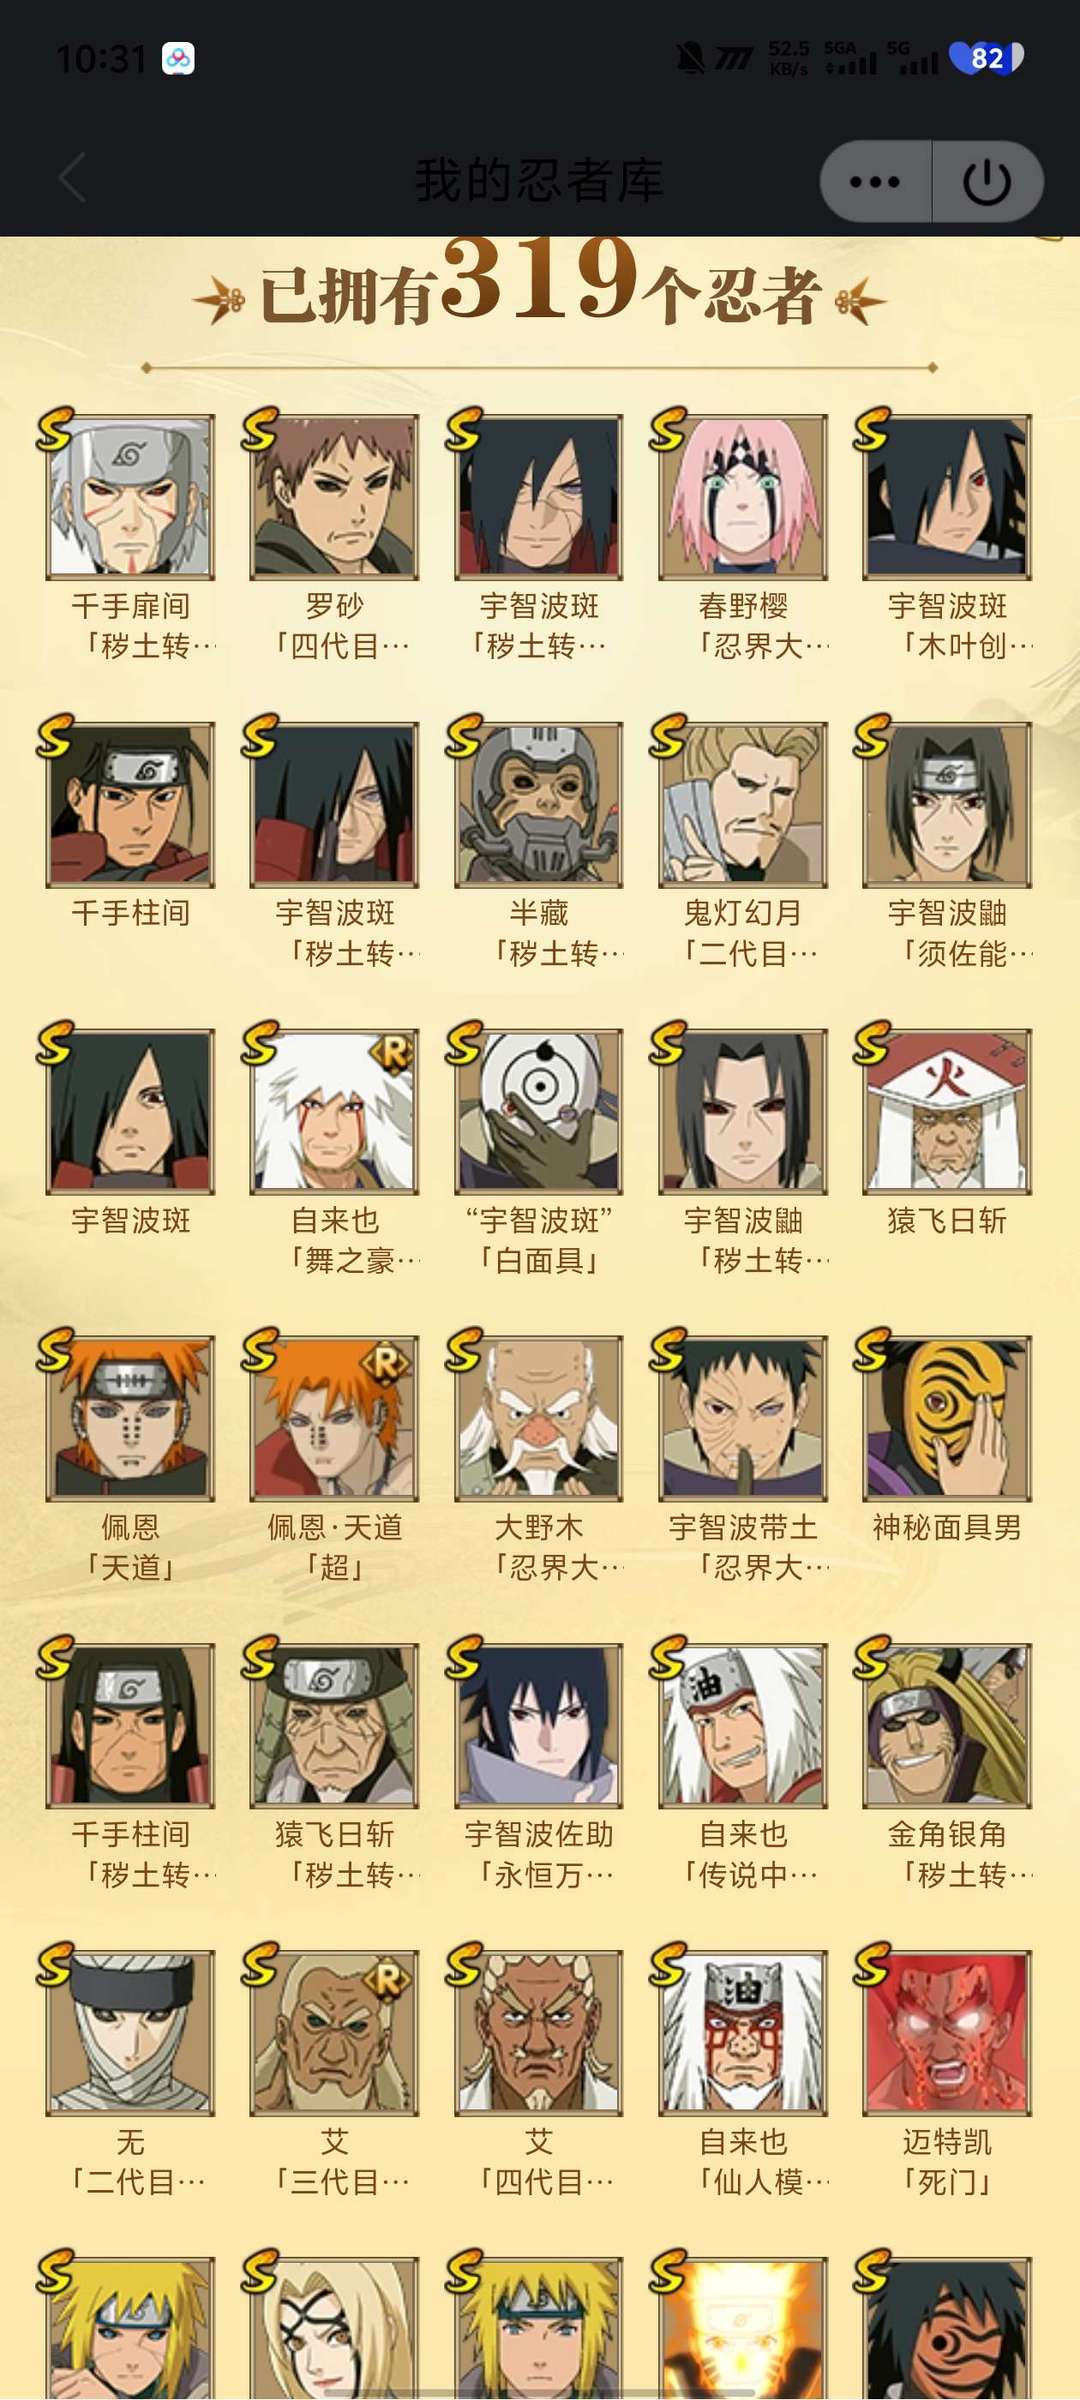
Task: Open 罗砂 四代目 ninja portrait
Action: (x=334, y=497)
